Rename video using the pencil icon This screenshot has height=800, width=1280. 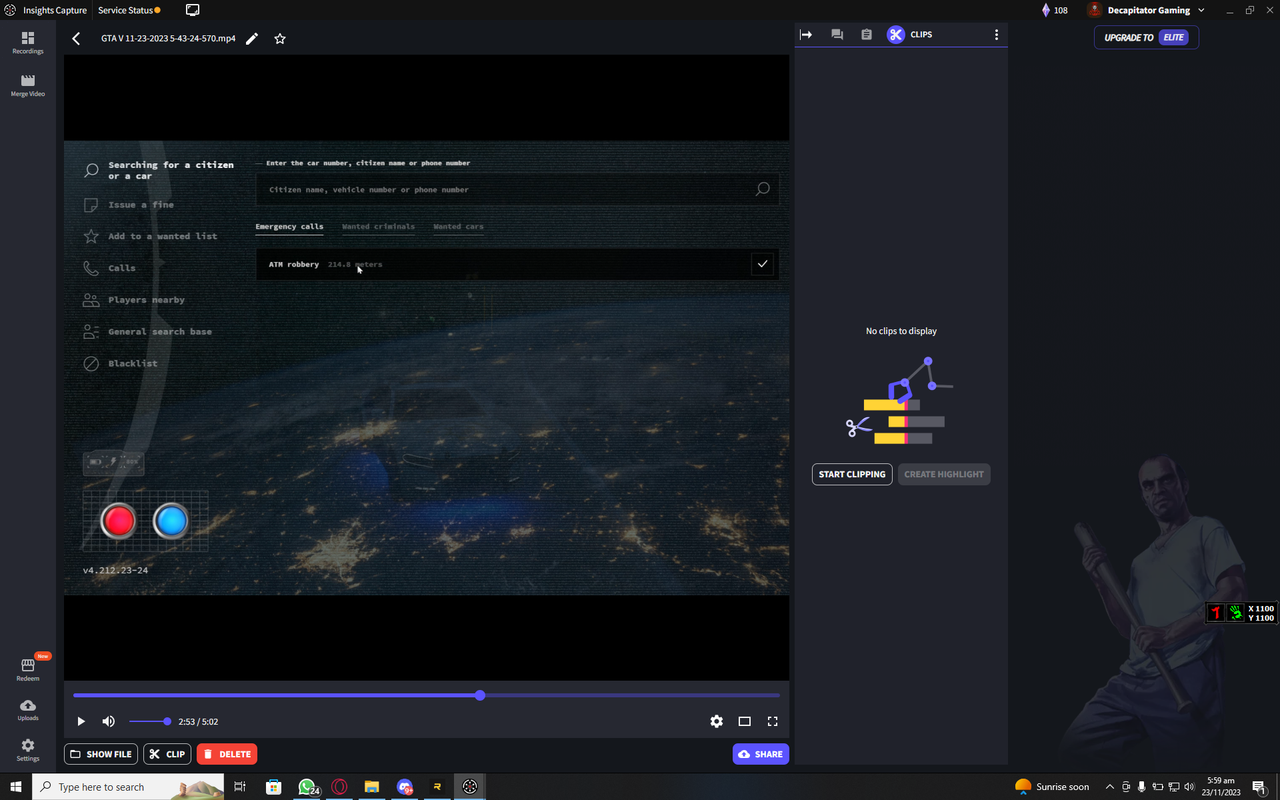coord(252,38)
